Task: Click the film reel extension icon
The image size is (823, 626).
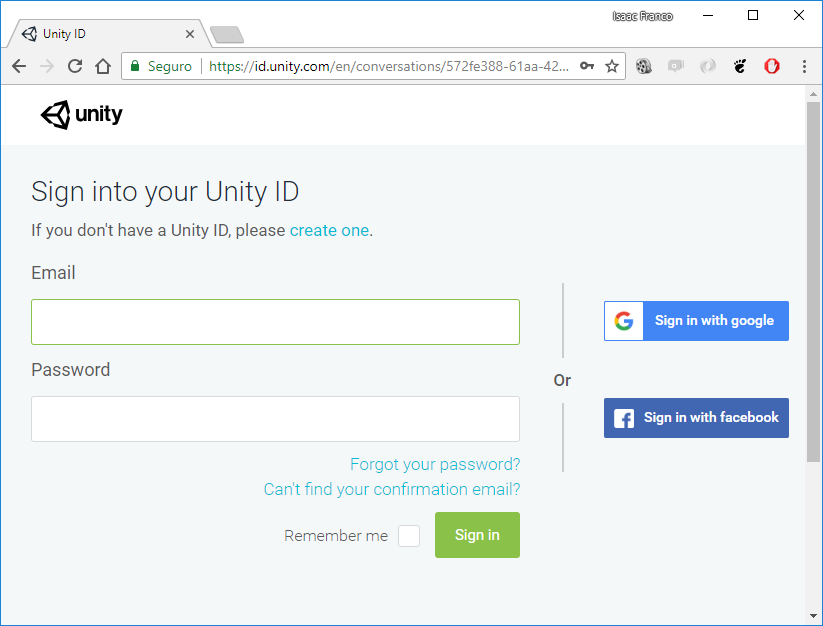Action: (644, 66)
